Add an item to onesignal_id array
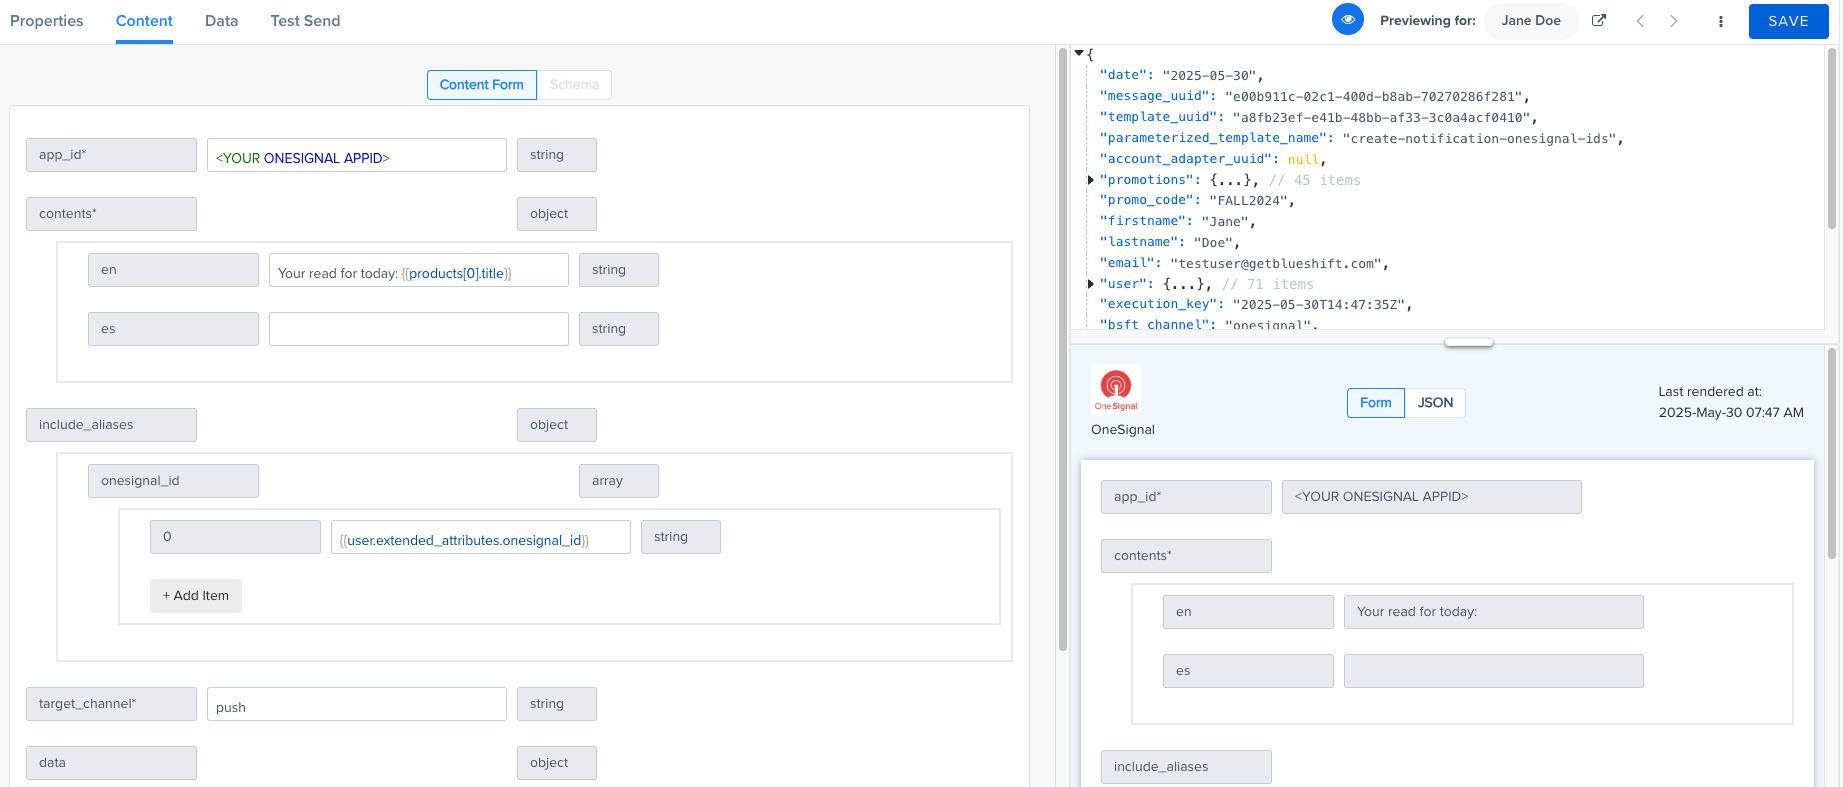 (196, 596)
